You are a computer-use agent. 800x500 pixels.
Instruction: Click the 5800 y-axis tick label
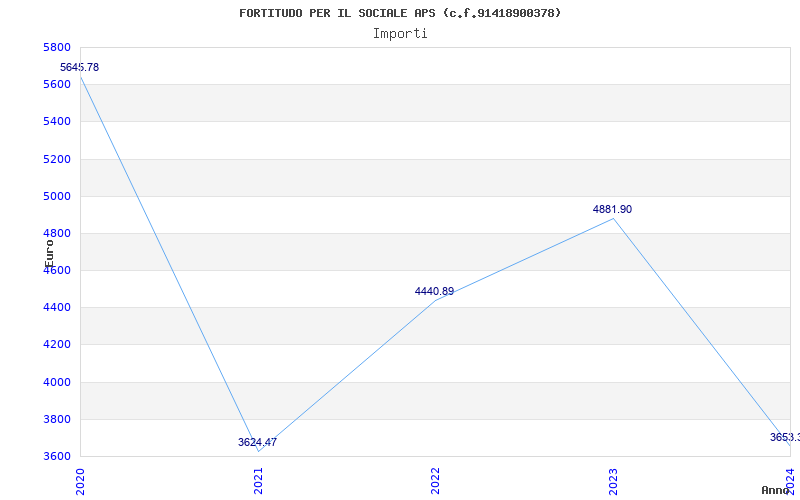[x=57, y=47]
